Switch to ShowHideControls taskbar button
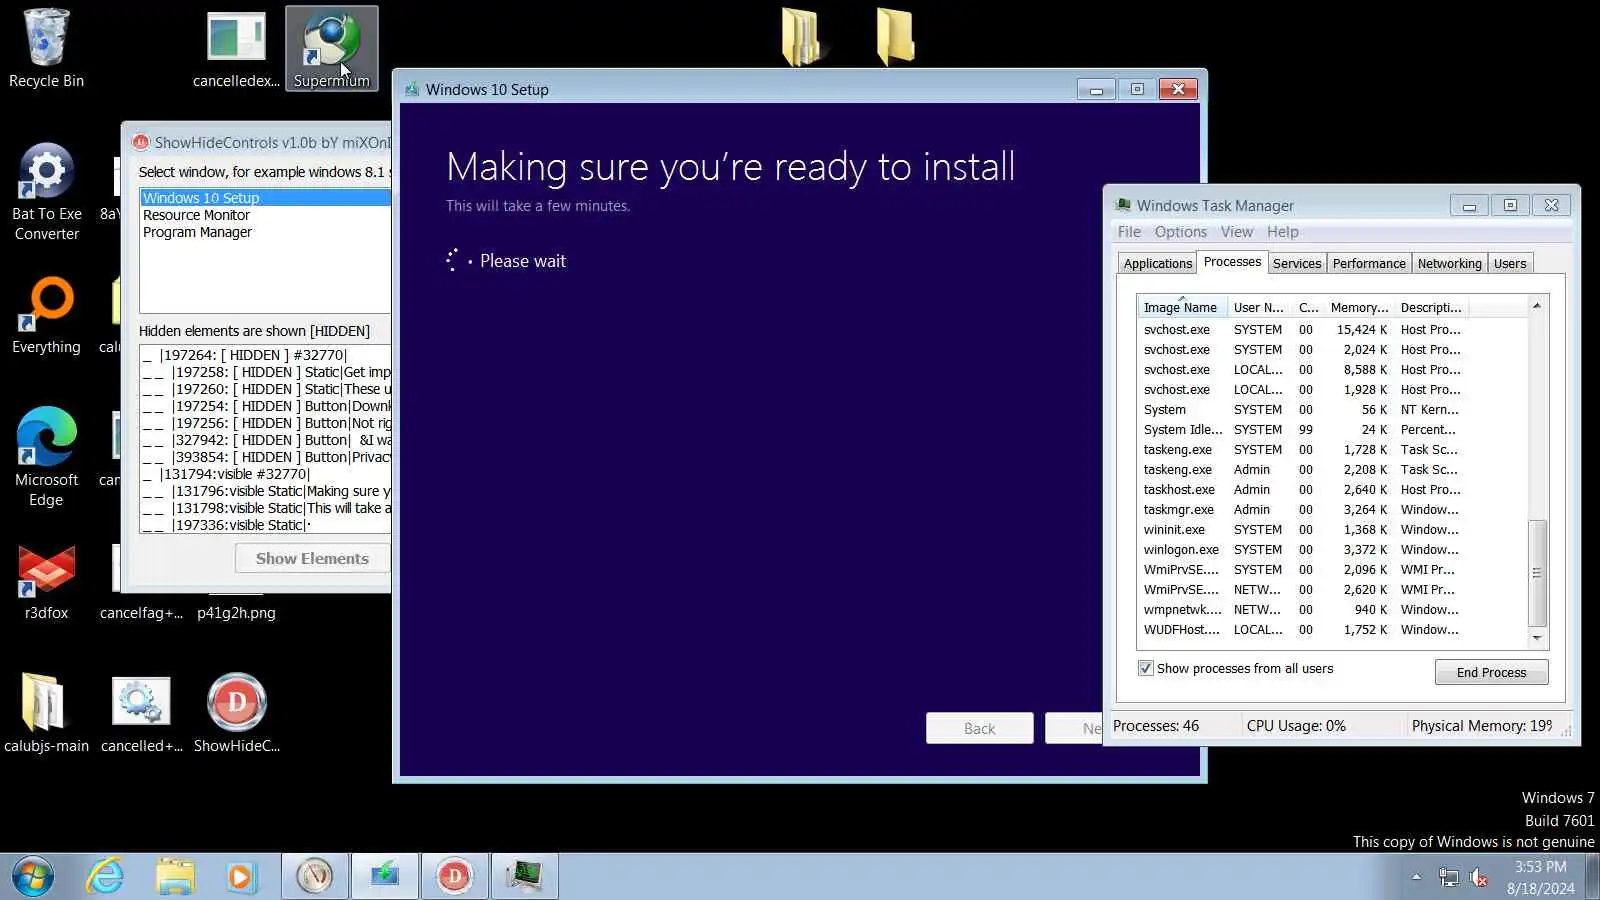This screenshot has width=1600, height=900. tap(455, 877)
